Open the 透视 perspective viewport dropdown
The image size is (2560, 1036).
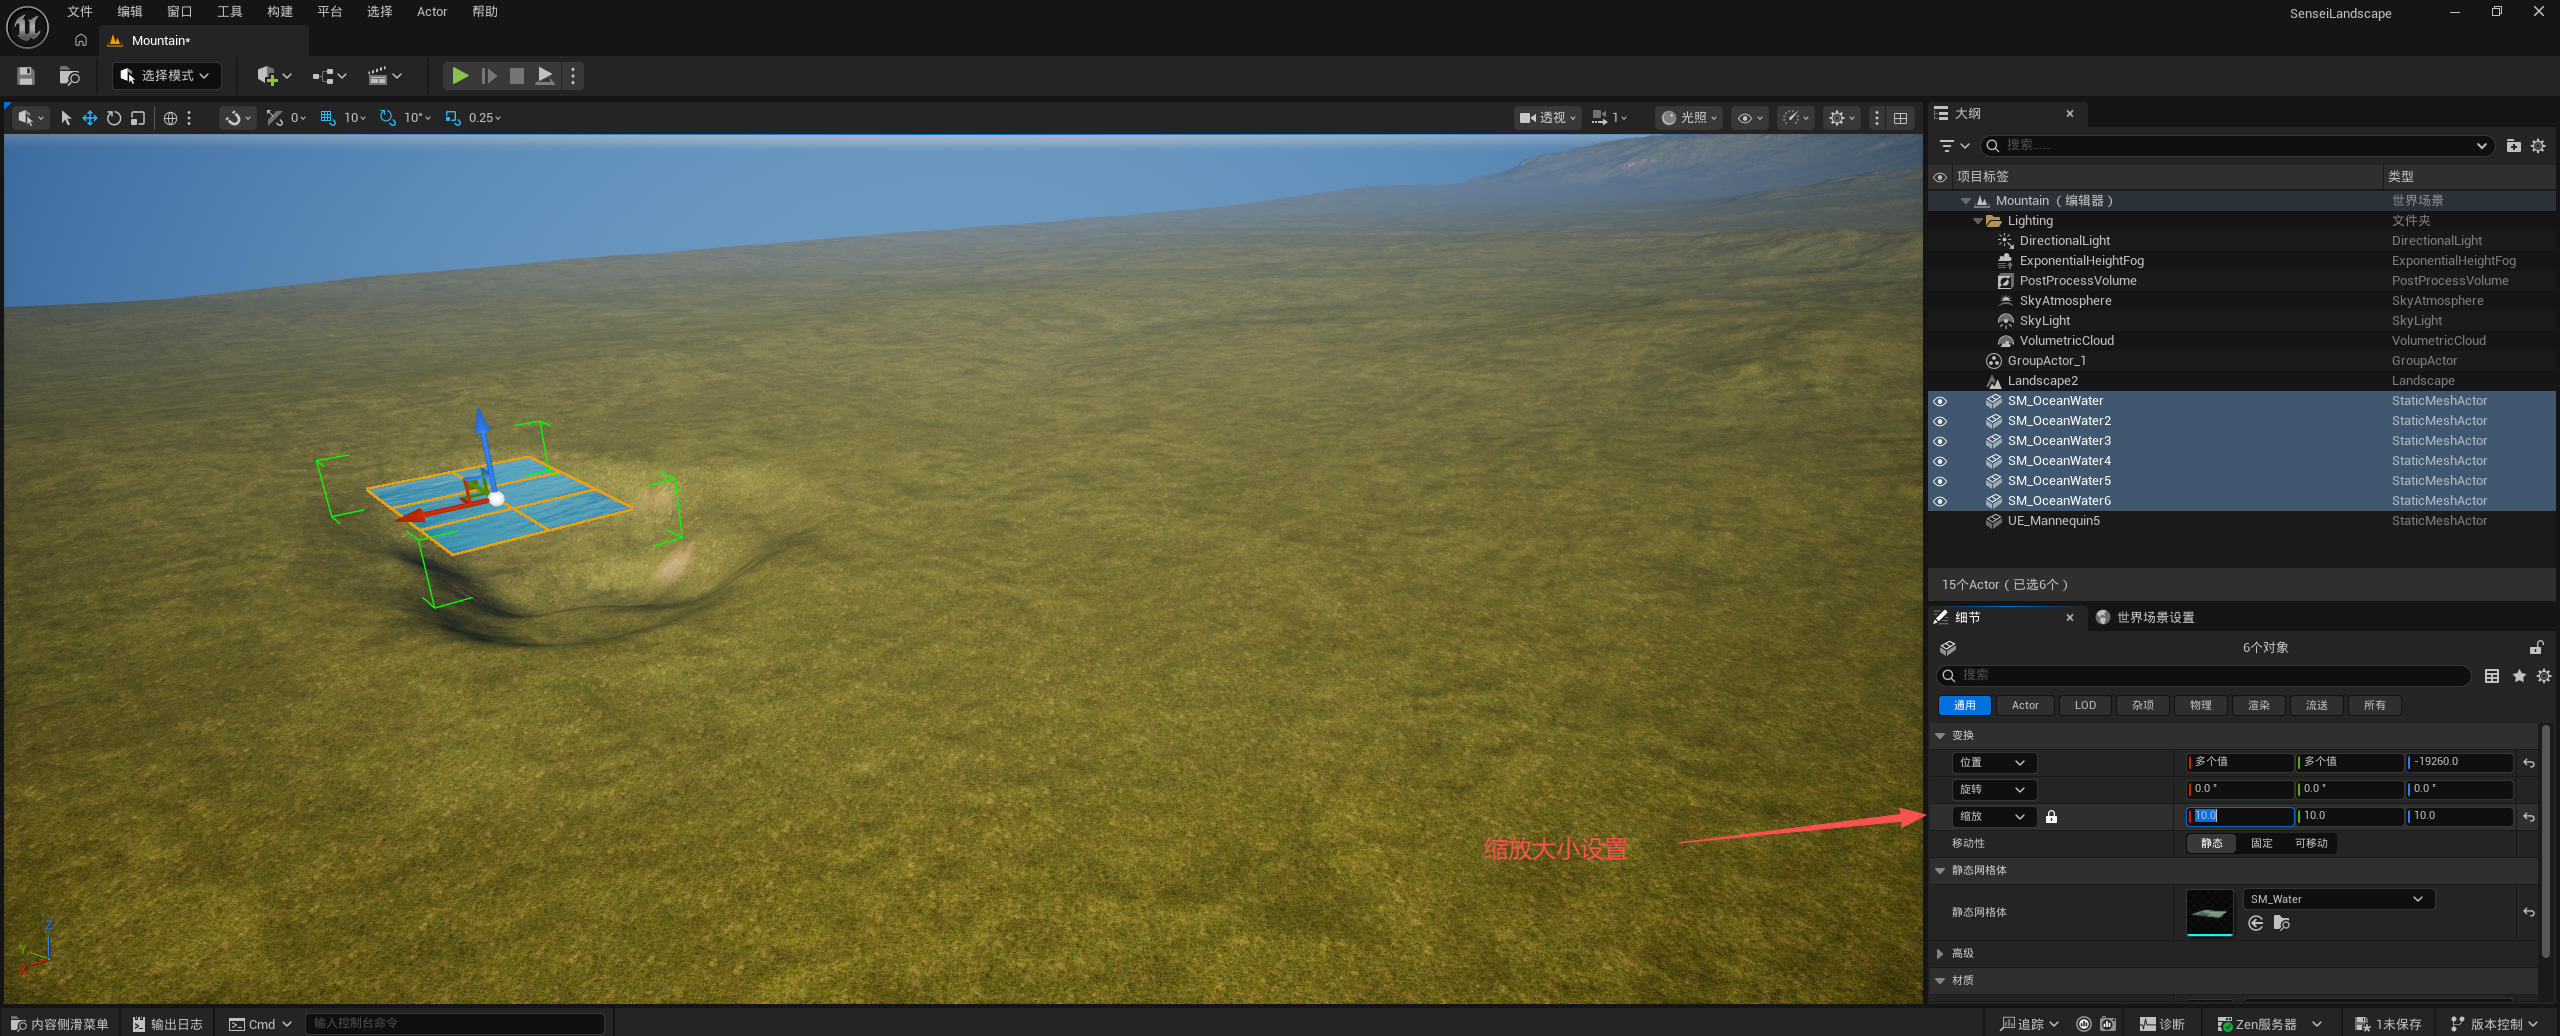[1547, 118]
